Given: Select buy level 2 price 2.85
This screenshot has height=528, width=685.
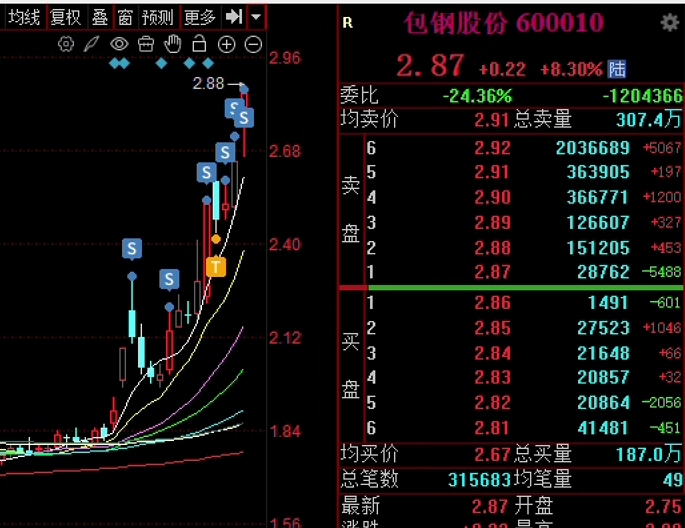Looking at the screenshot, I should (x=492, y=328).
